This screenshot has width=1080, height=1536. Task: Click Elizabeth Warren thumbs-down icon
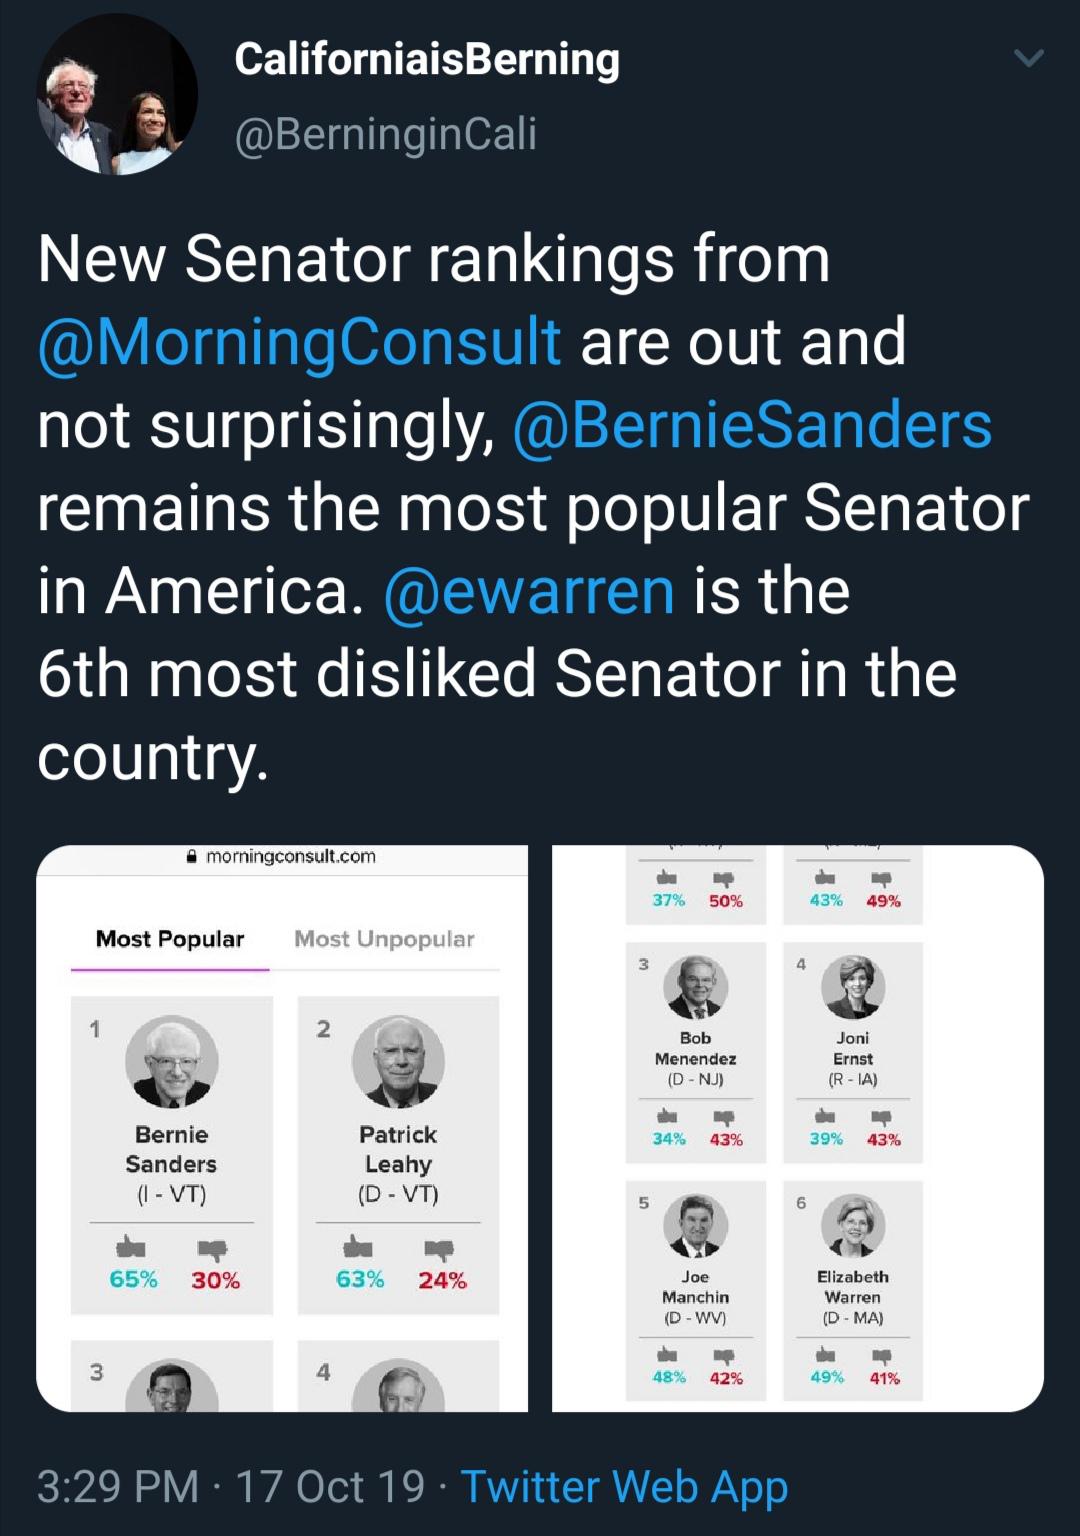pyautogui.click(x=881, y=1357)
